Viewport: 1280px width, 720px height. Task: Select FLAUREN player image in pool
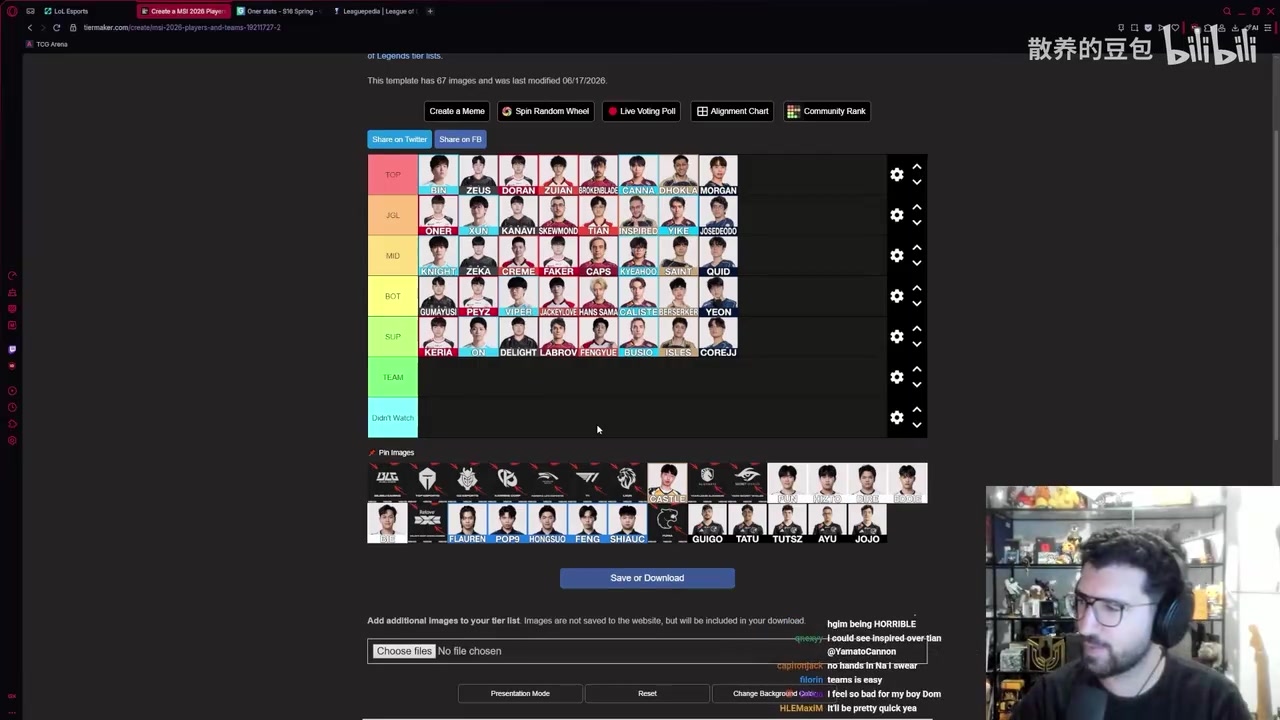pos(467,523)
